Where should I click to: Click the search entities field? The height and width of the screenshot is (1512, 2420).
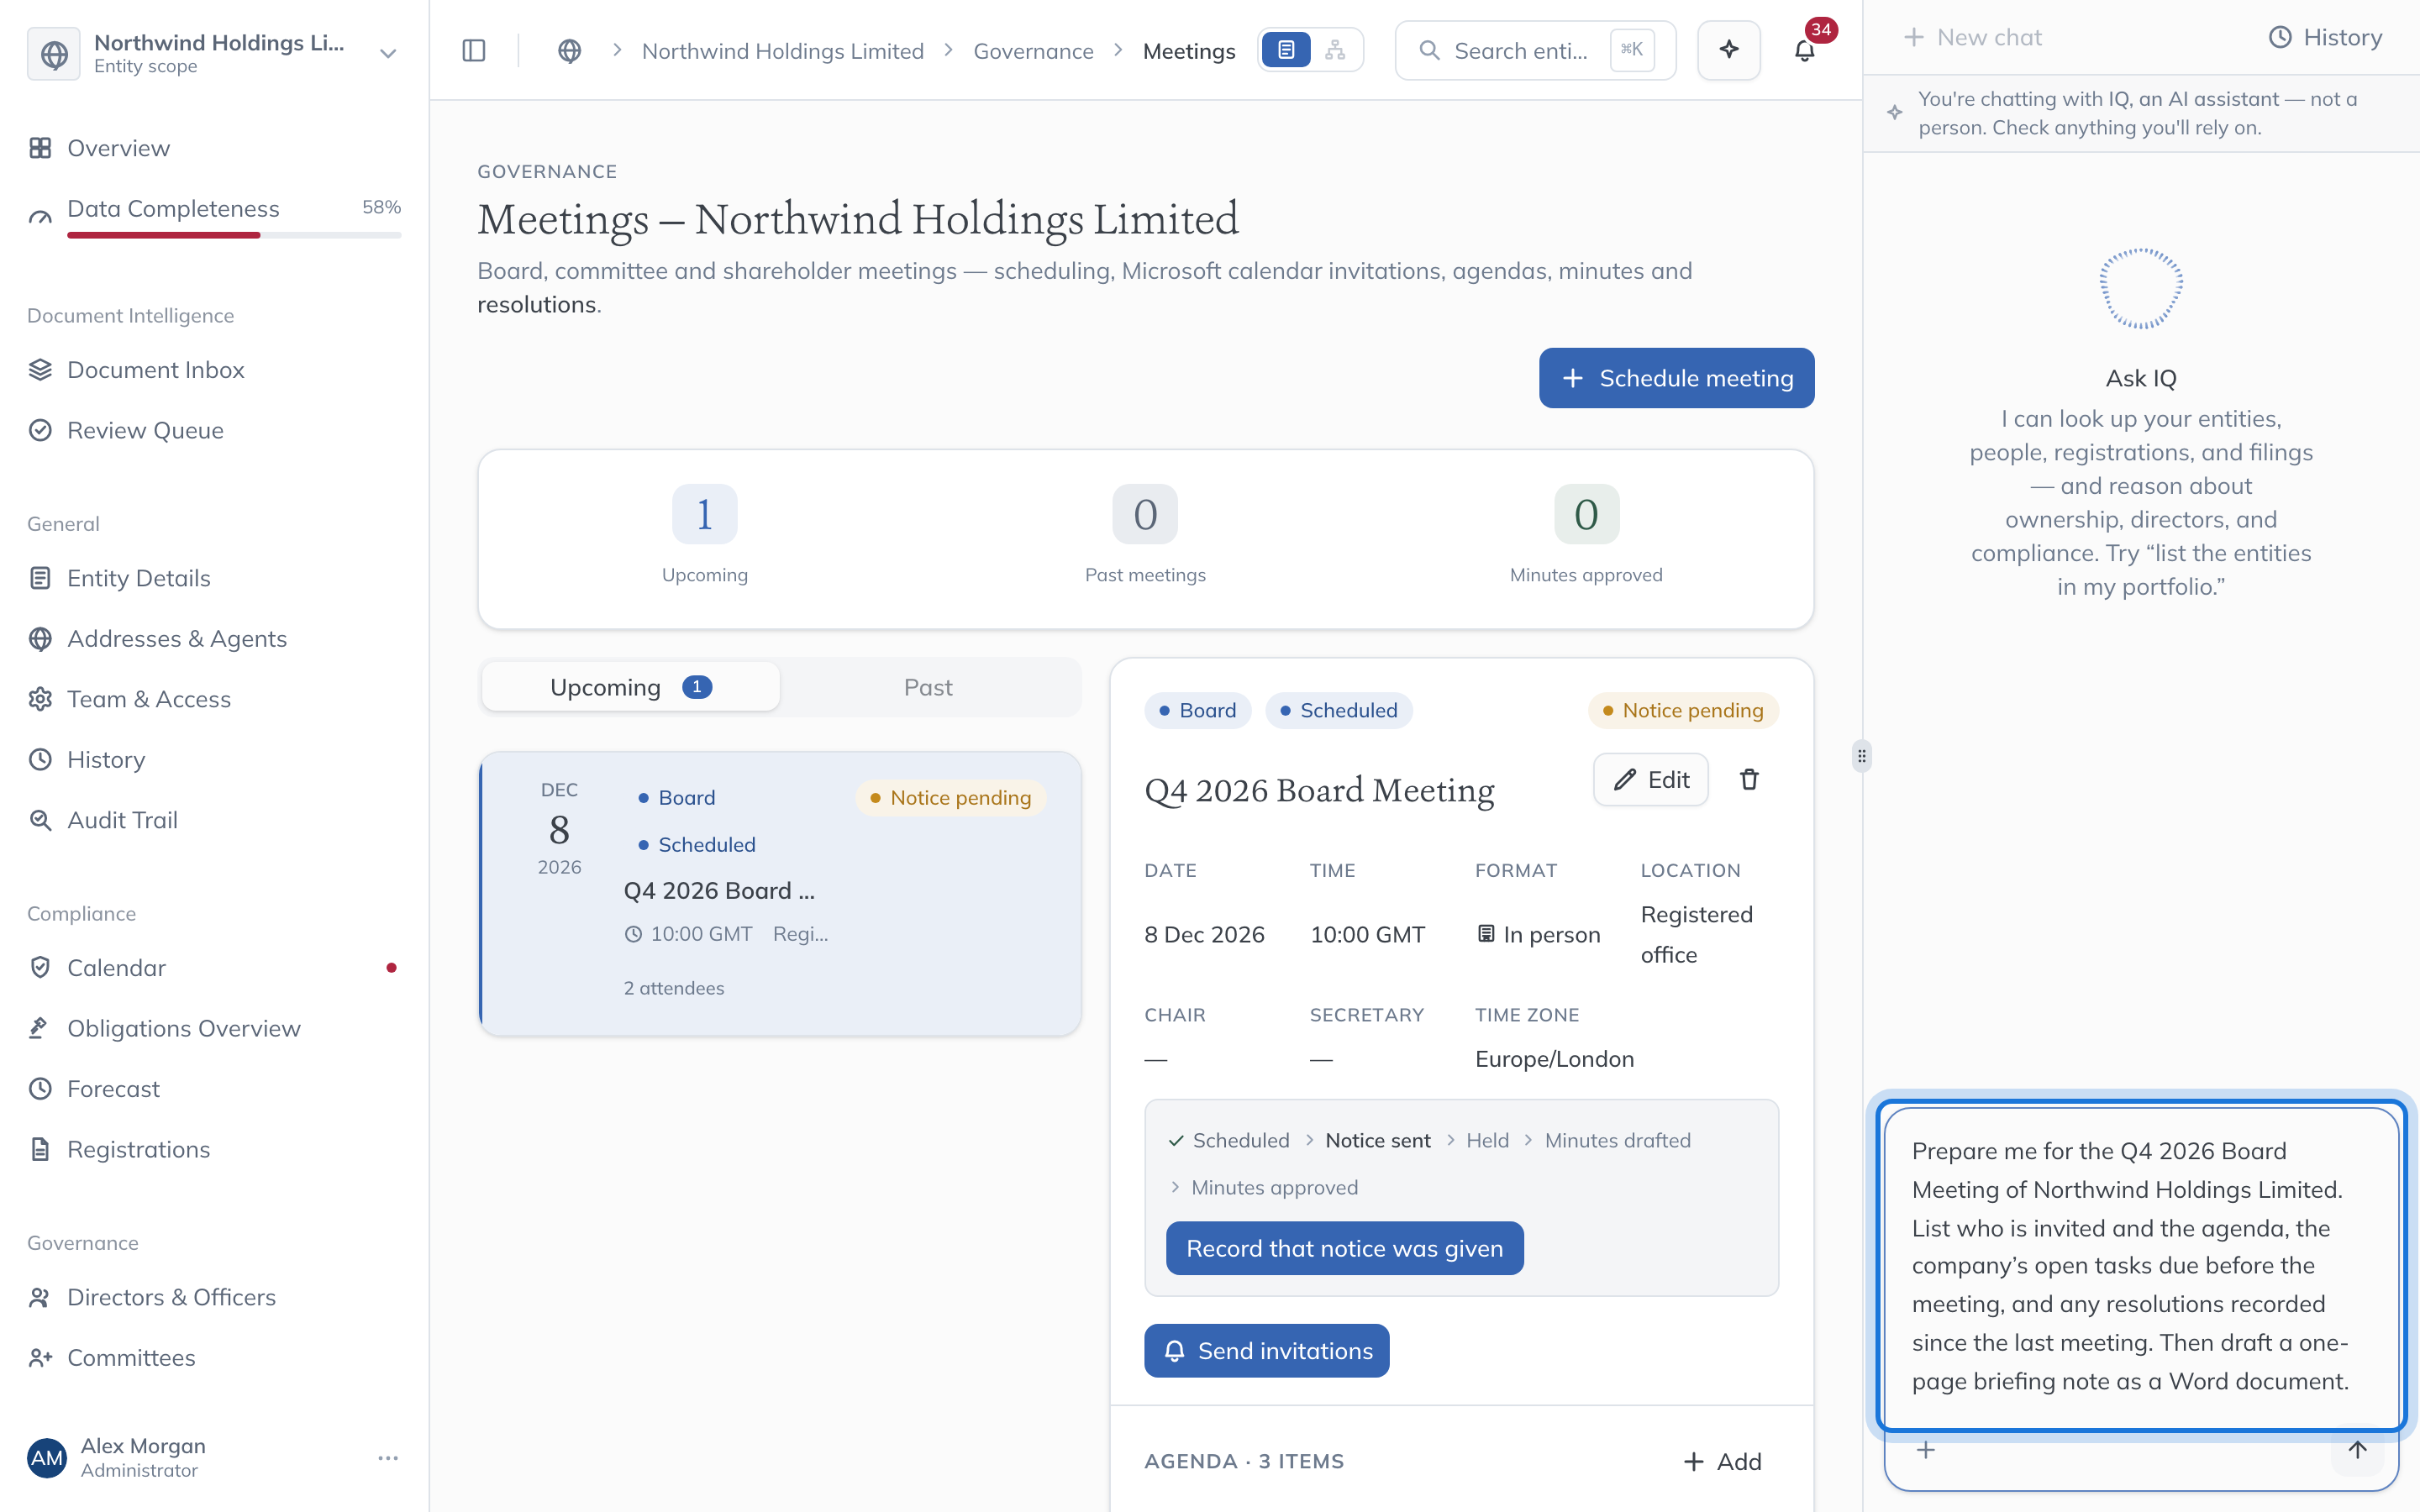(x=1535, y=50)
